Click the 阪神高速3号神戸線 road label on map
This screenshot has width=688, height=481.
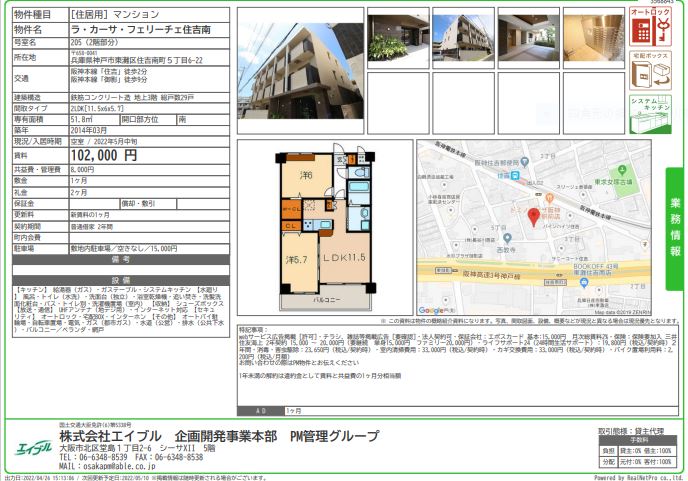tap(491, 275)
